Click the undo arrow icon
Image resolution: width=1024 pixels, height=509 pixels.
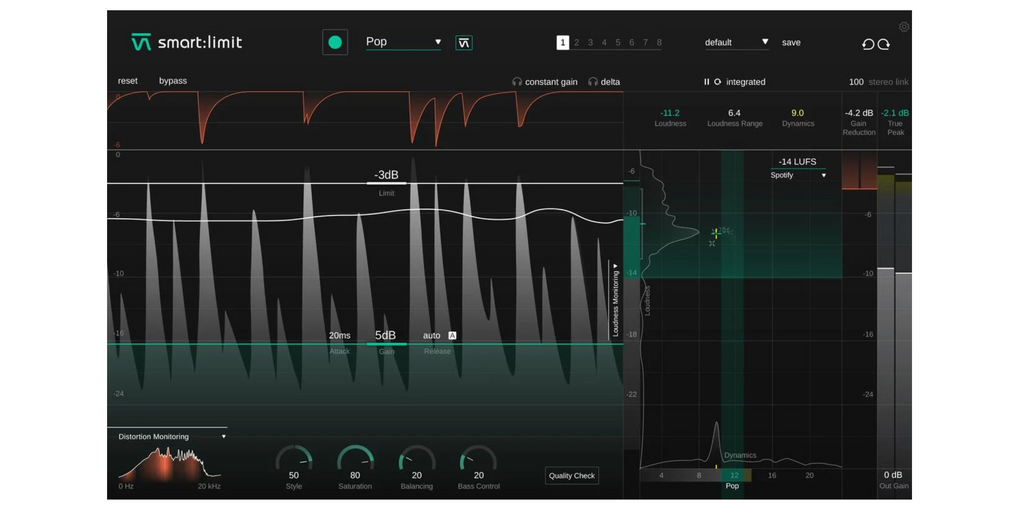[867, 44]
